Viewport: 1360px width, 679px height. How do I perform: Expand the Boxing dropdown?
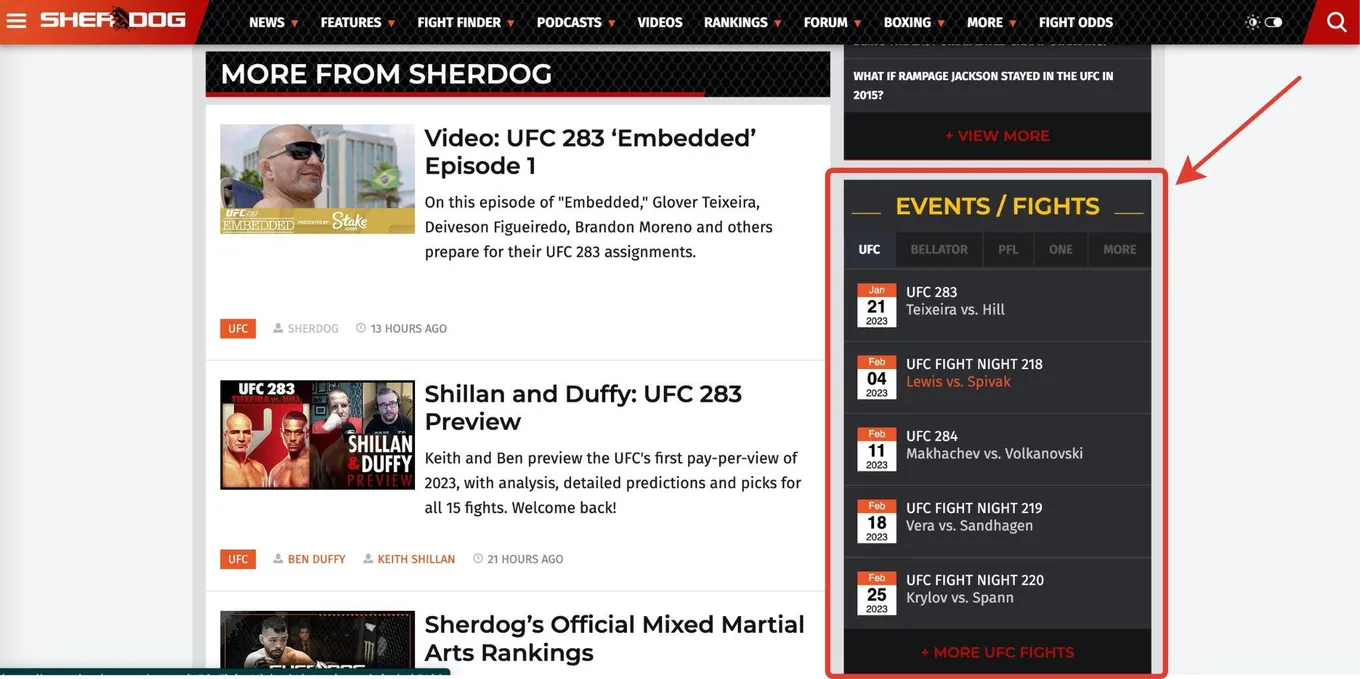[914, 22]
